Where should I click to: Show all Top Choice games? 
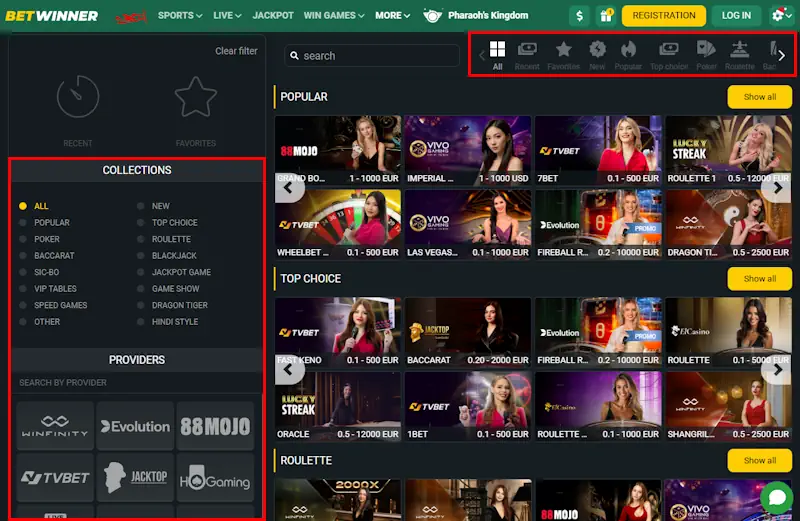point(760,279)
